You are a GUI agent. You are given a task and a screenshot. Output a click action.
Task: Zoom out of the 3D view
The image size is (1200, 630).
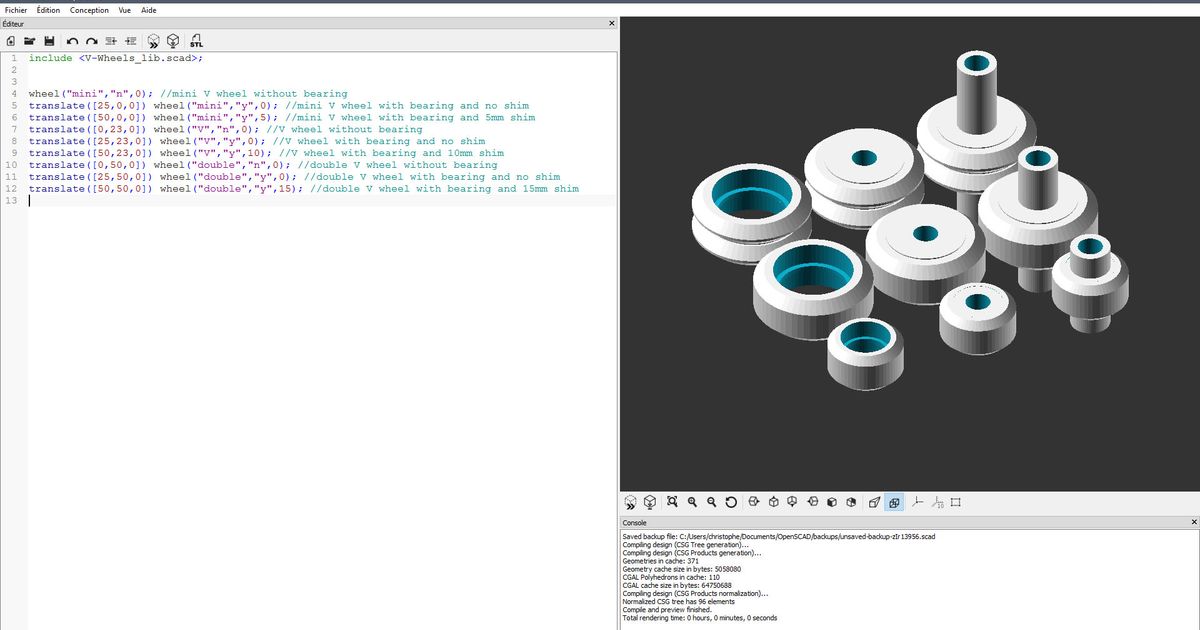pos(712,502)
